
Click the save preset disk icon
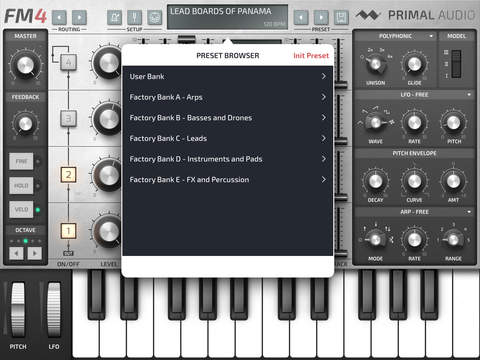click(341, 17)
